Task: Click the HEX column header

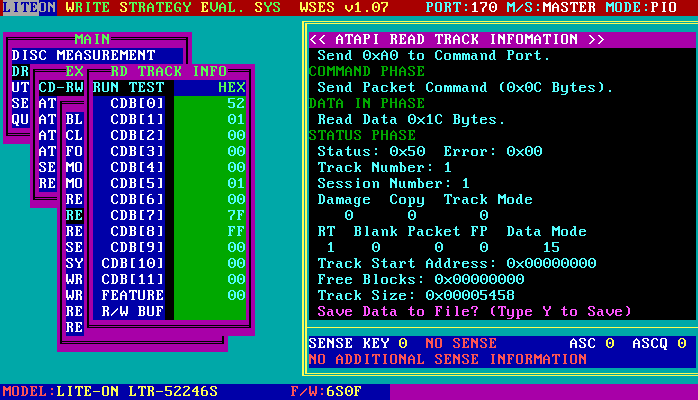Action: (x=230, y=87)
